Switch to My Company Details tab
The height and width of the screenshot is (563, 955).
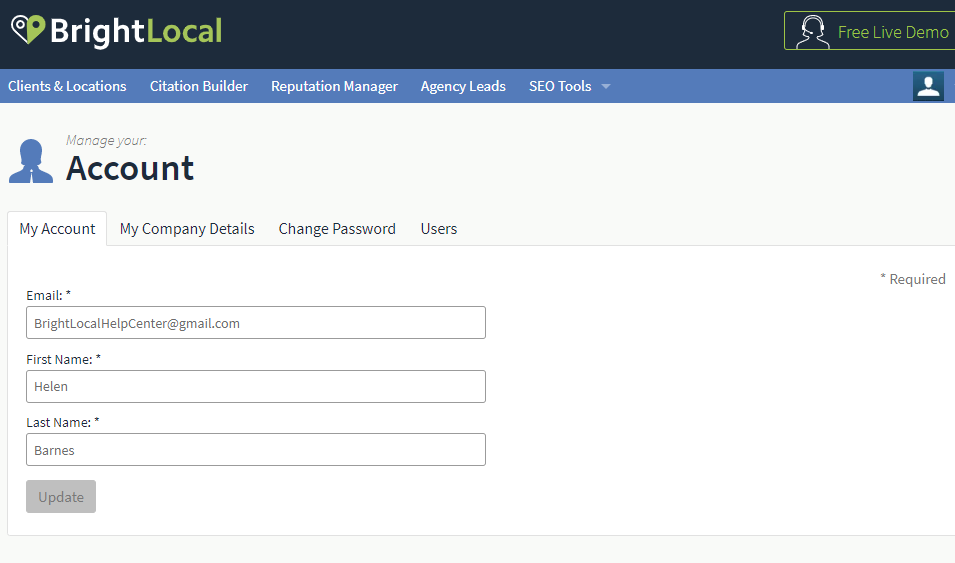click(x=187, y=228)
